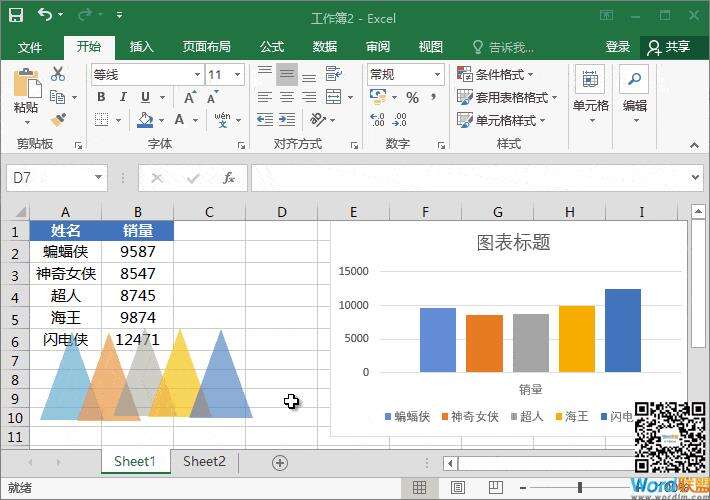
Task: Click the Save icon in title bar
Action: (x=16, y=16)
